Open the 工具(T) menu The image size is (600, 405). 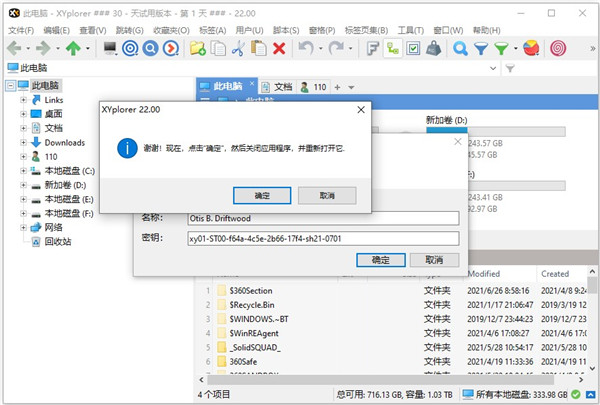(x=411, y=30)
